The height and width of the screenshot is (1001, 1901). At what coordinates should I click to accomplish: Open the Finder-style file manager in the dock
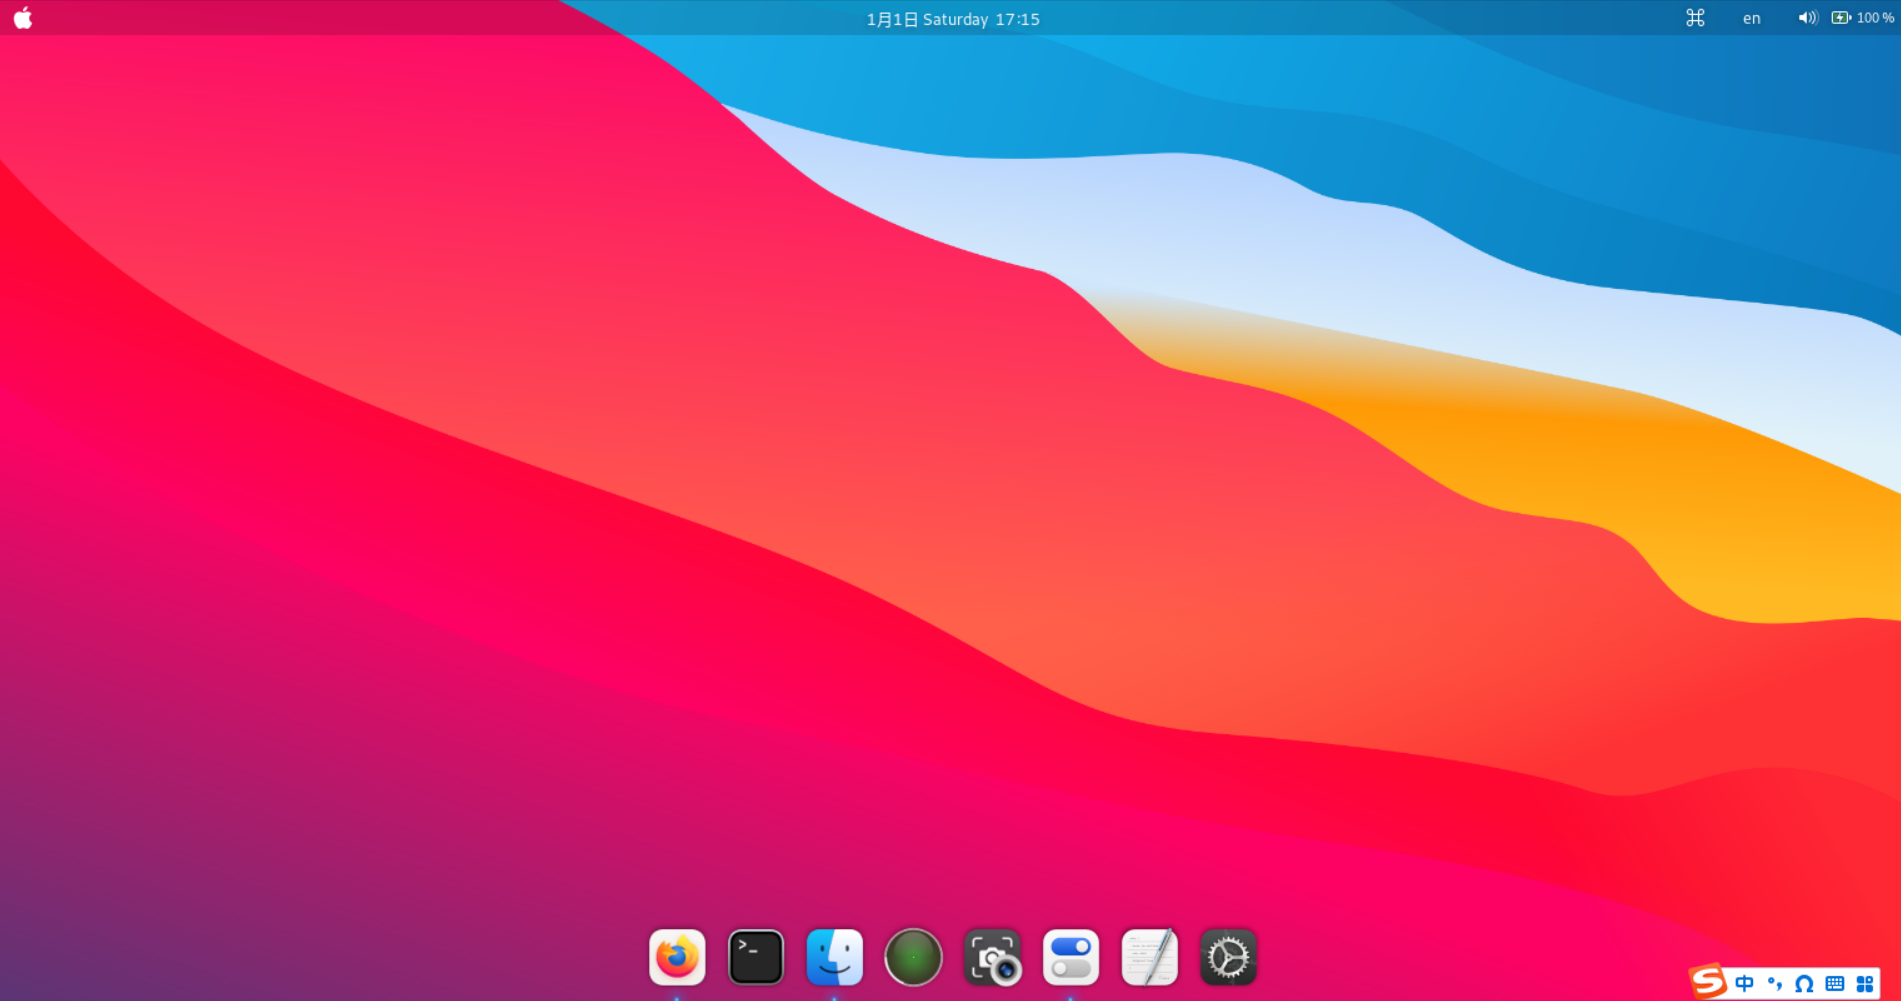[835, 956]
